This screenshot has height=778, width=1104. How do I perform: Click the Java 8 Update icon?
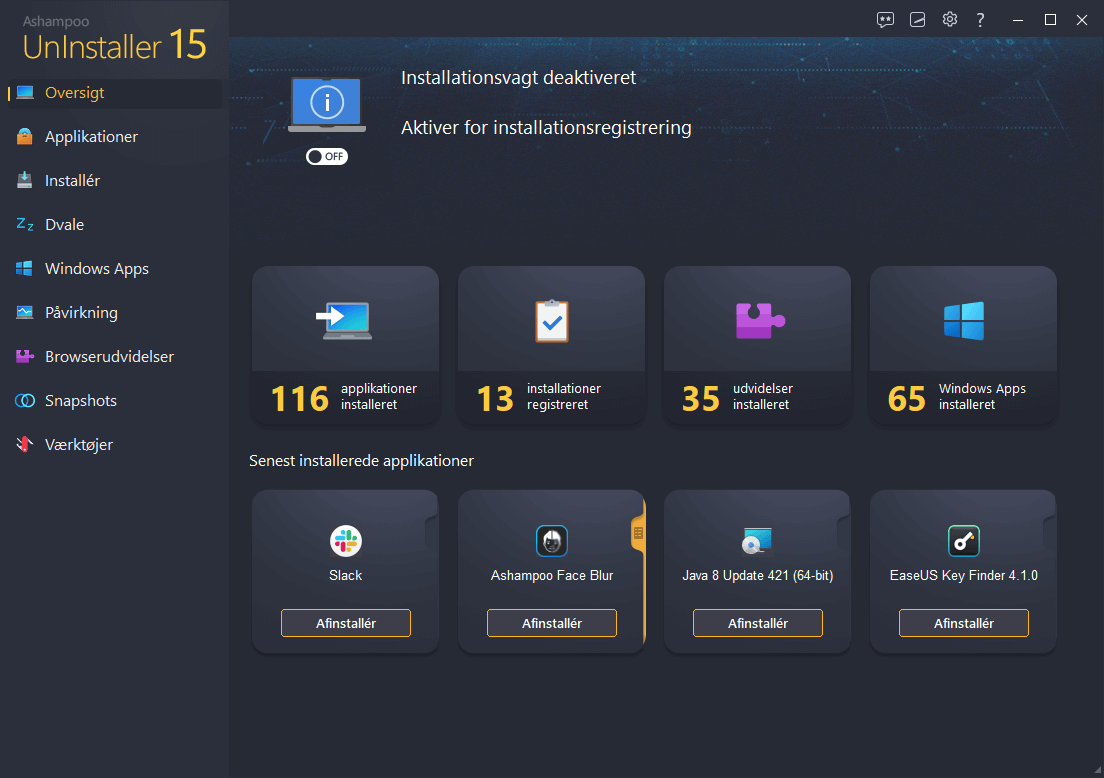tap(757, 541)
